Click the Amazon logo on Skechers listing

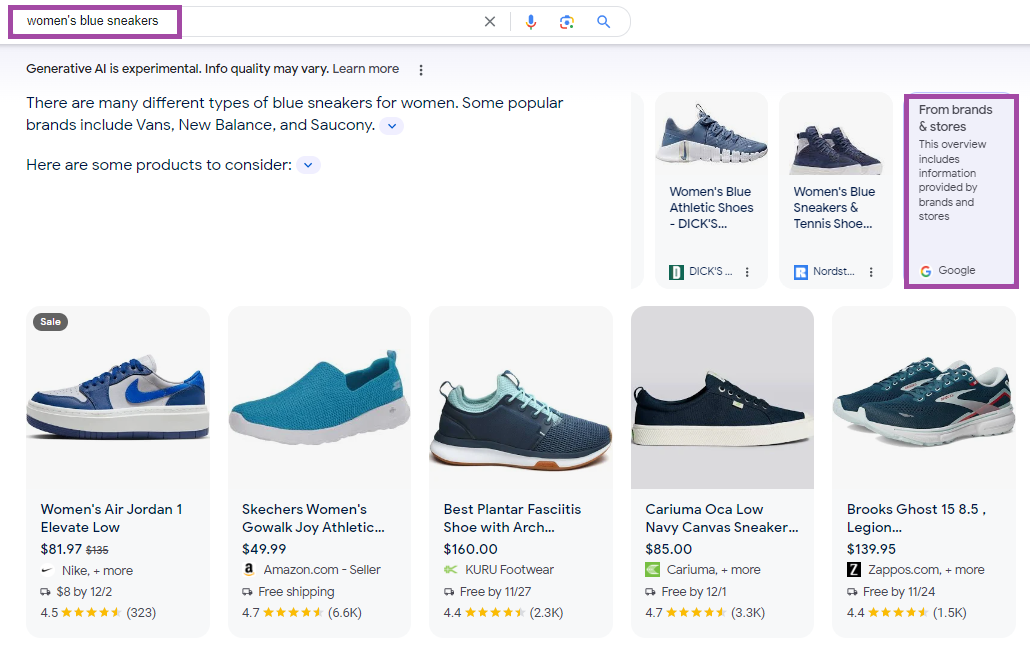click(x=249, y=569)
